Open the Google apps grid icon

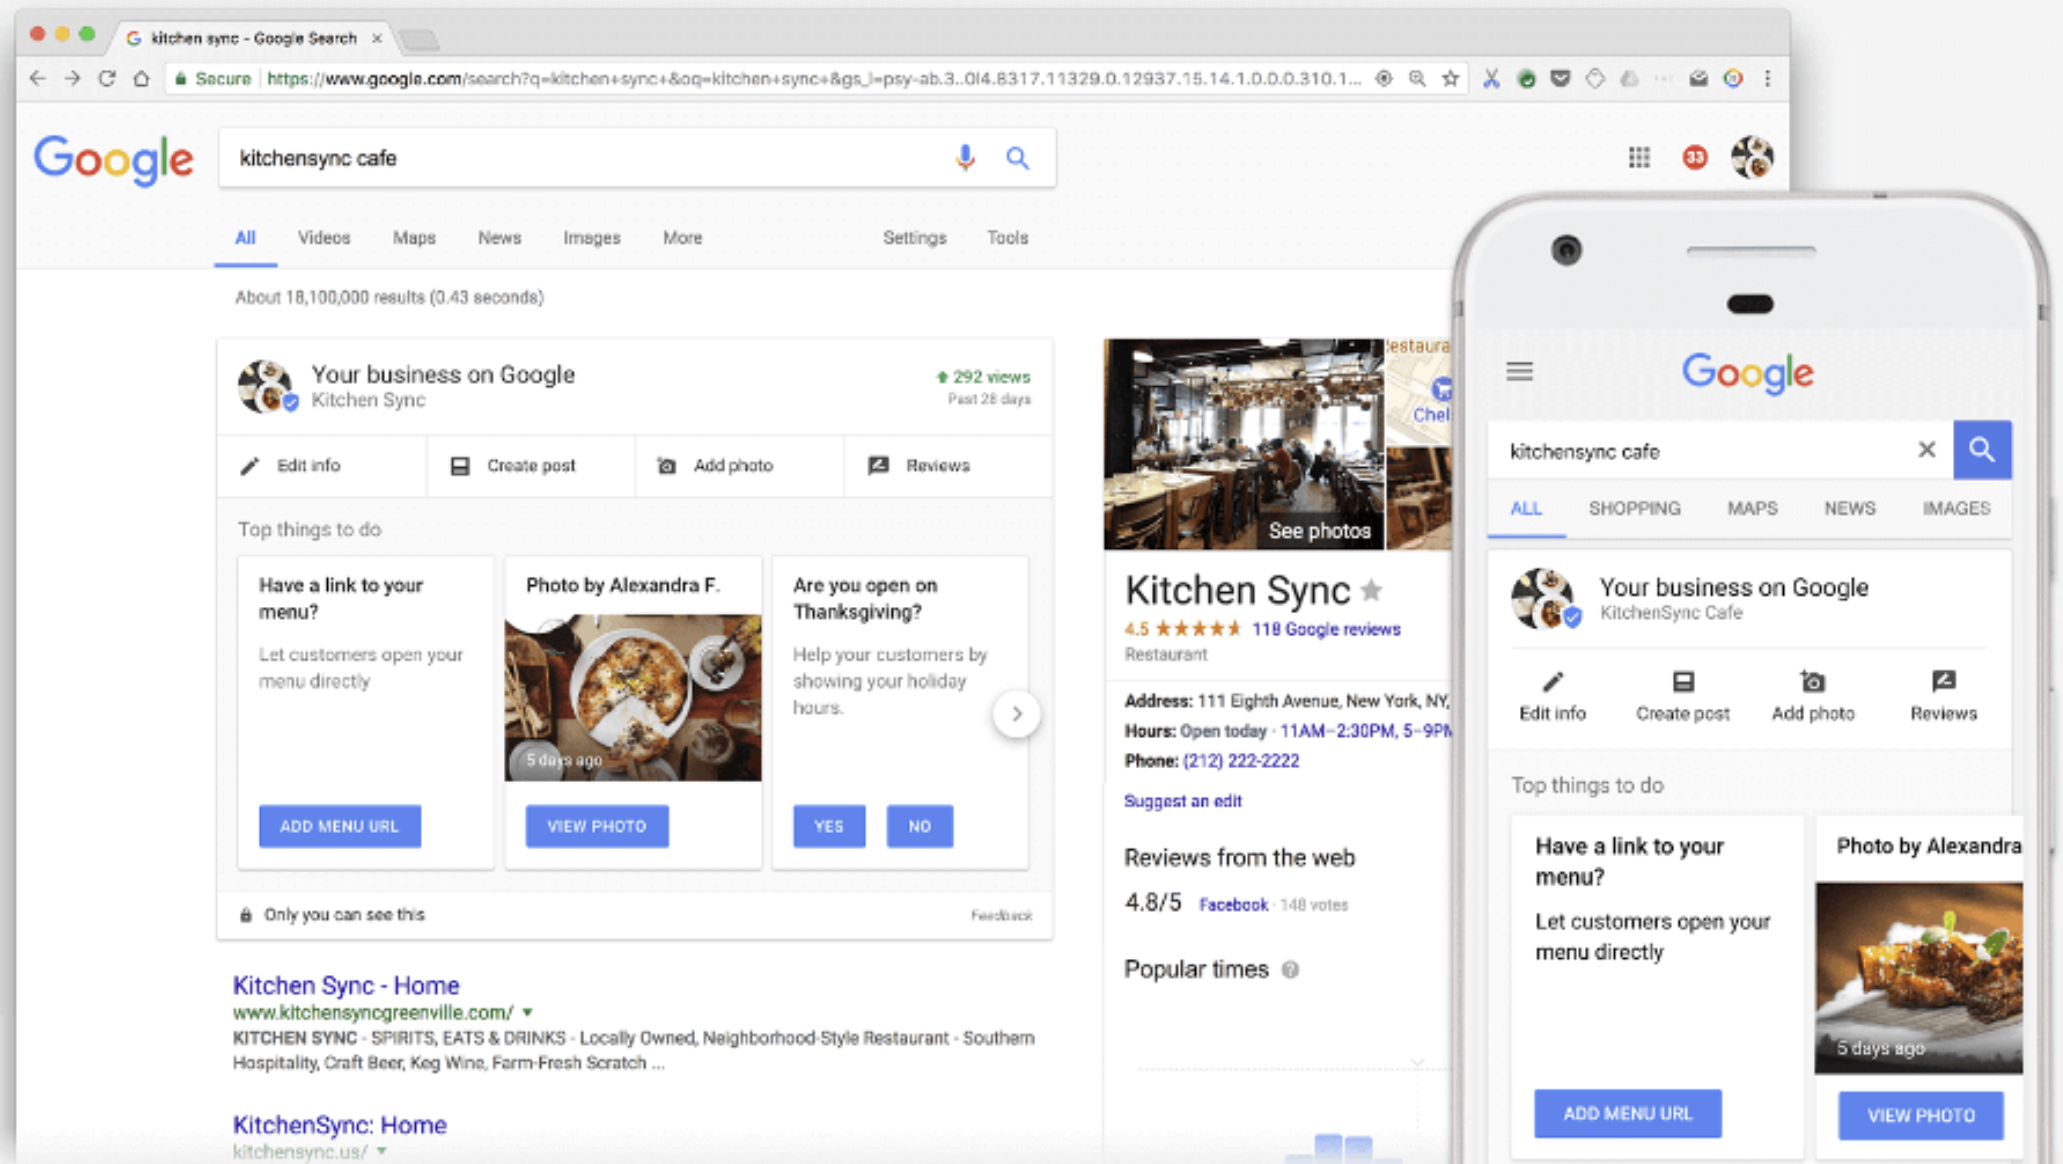coord(1639,157)
